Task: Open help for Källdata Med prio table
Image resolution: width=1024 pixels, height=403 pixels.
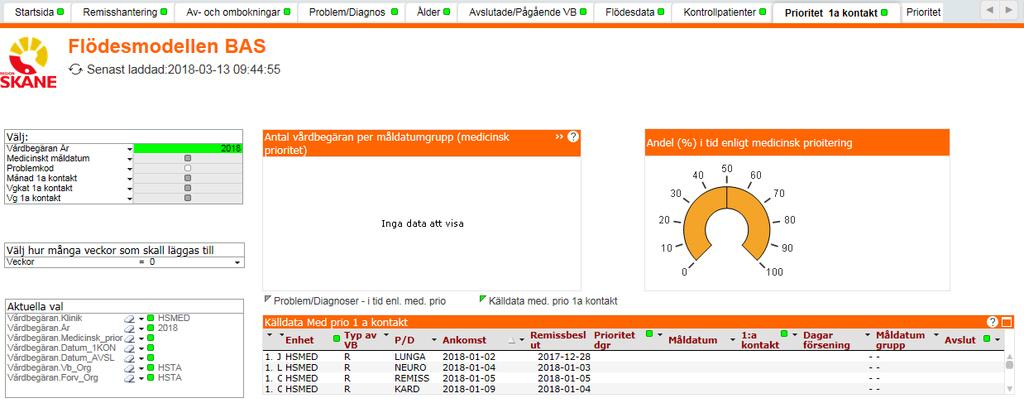Action: [x=993, y=321]
